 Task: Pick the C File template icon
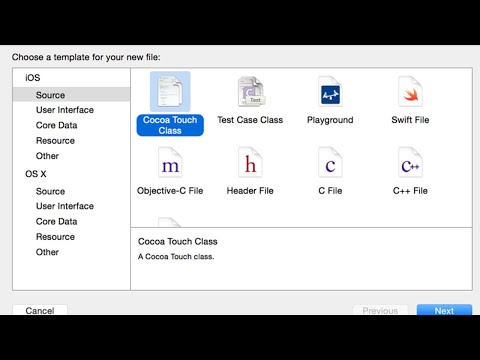330,162
